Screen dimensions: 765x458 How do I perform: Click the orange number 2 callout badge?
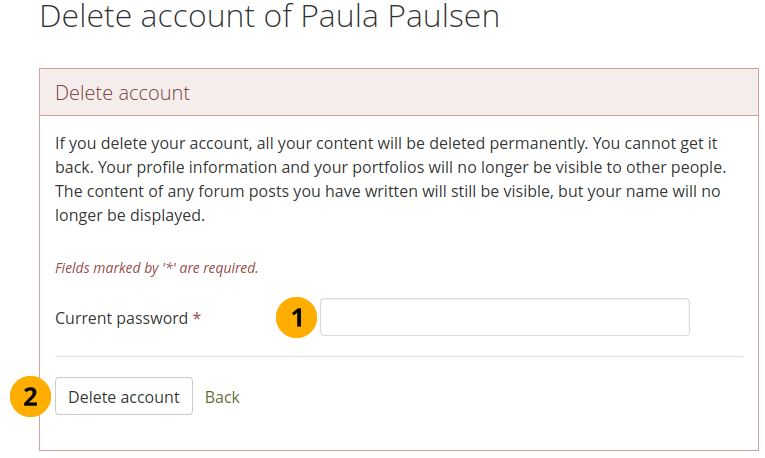click(x=31, y=396)
